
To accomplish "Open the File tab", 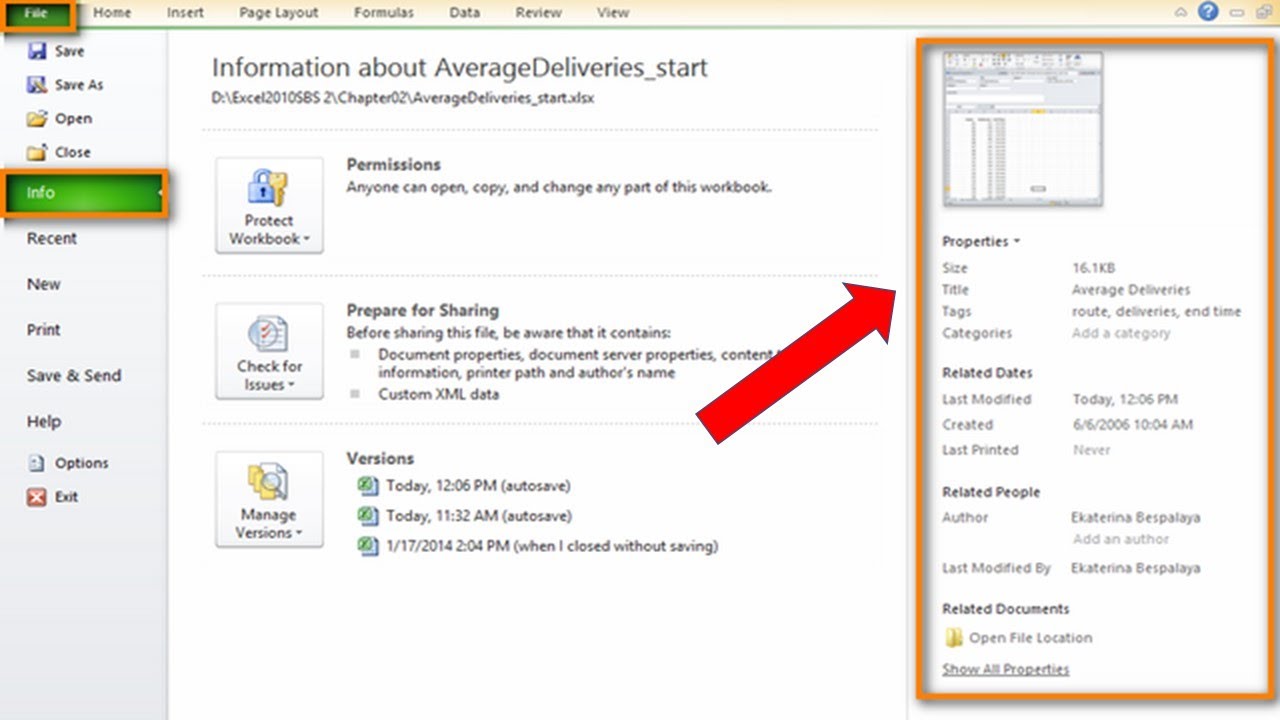I will (x=39, y=13).
